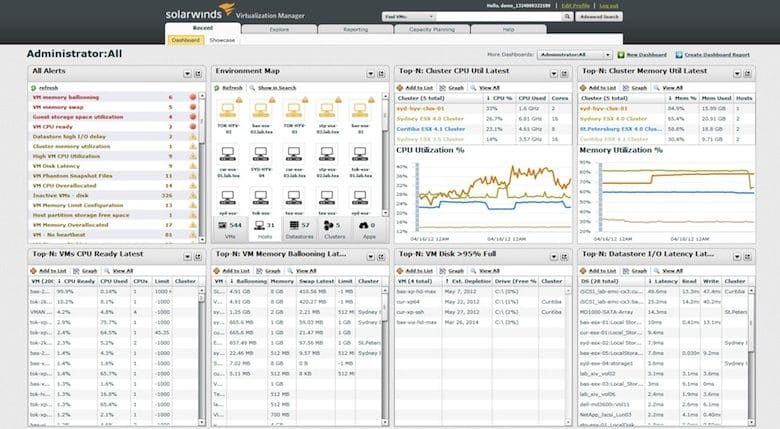
Task: Select the Recent tab
Action: [x=203, y=28]
